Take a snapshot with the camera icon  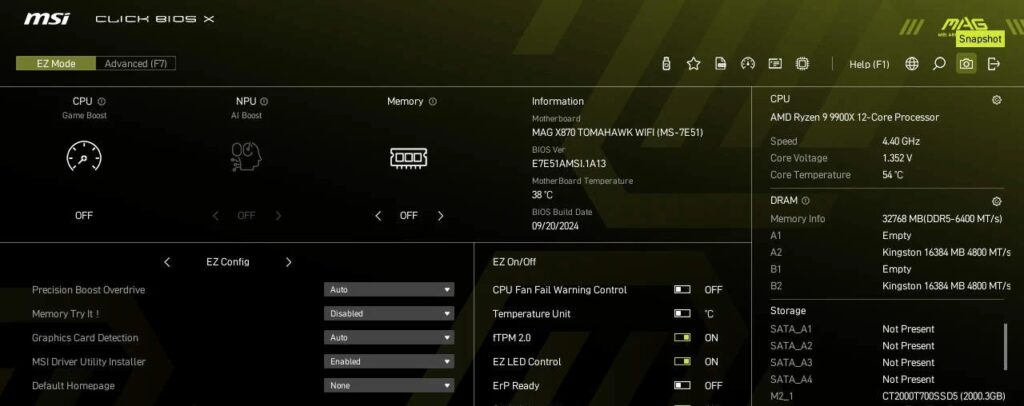pos(967,64)
